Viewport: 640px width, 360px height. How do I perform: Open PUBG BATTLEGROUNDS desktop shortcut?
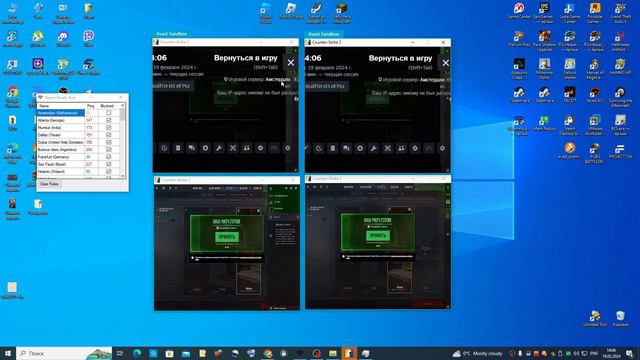(x=595, y=153)
